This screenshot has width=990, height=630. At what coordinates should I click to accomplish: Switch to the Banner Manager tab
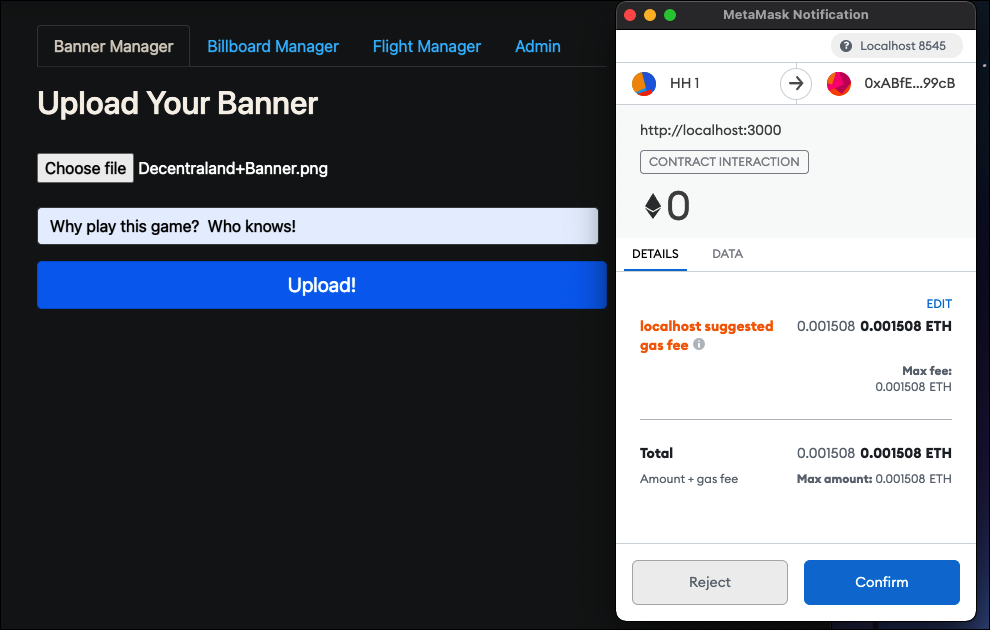point(114,46)
